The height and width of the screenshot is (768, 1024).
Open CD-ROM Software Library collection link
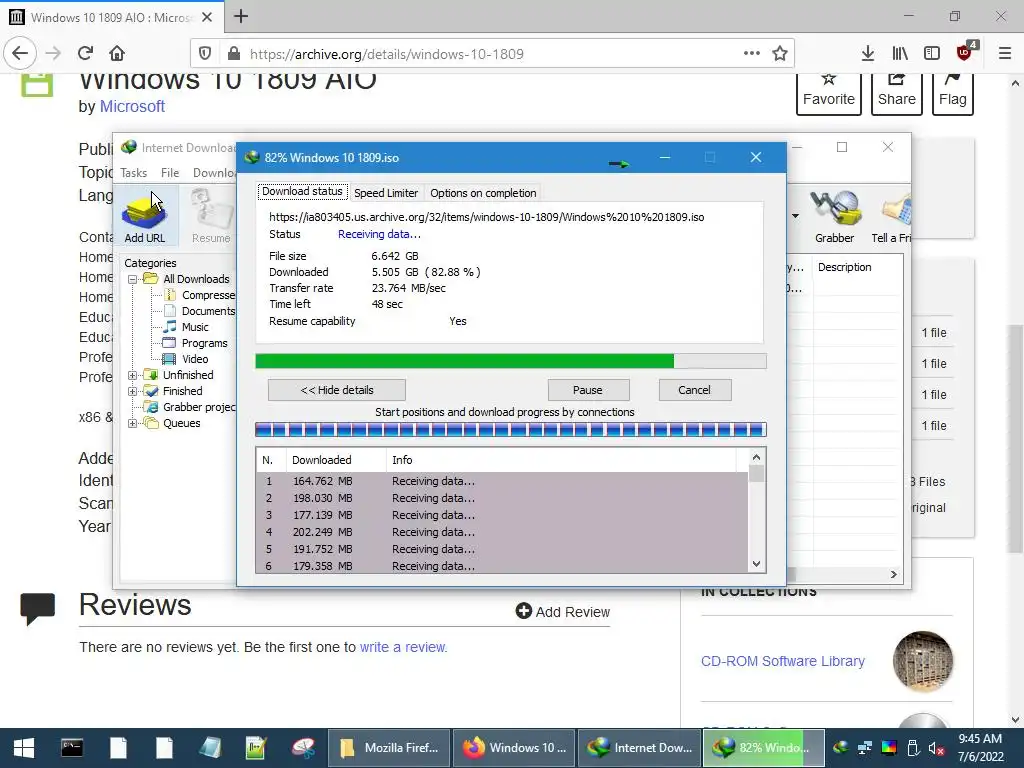click(782, 661)
